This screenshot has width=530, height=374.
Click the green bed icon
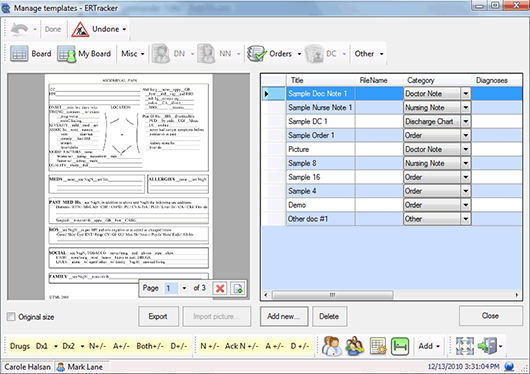tap(400, 346)
